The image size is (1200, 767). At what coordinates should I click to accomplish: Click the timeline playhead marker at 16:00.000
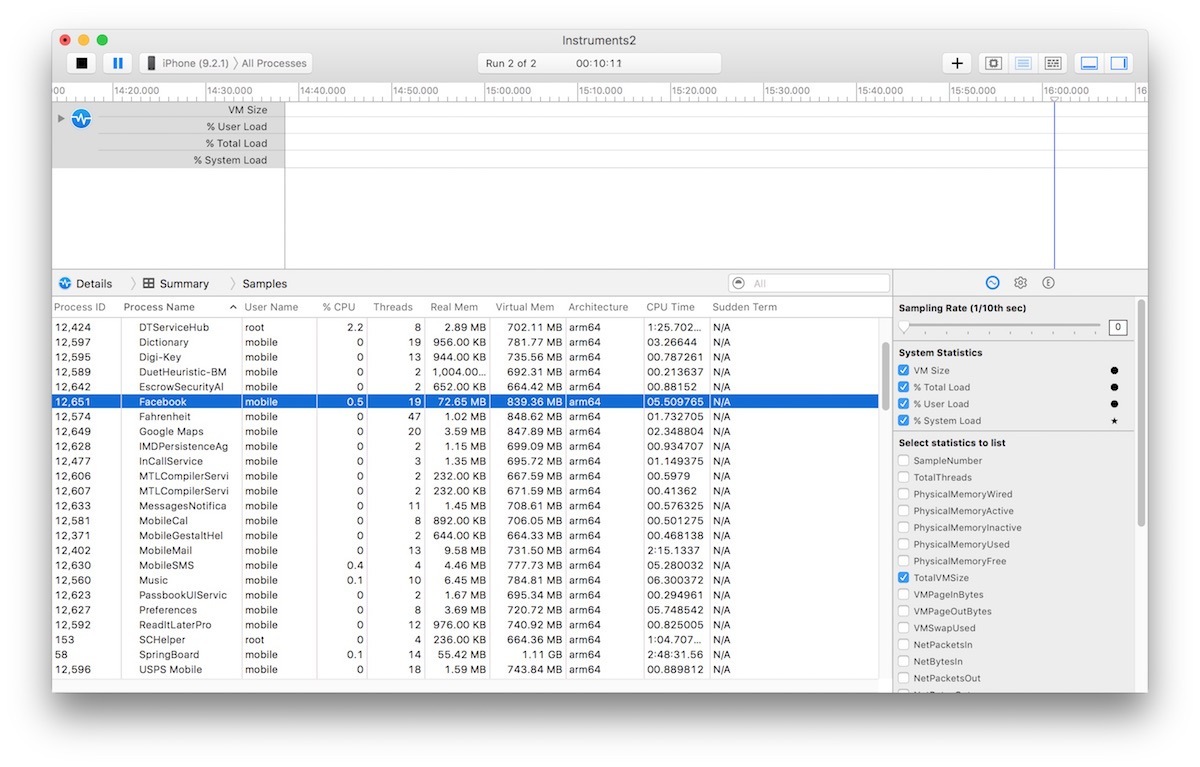point(1054,98)
